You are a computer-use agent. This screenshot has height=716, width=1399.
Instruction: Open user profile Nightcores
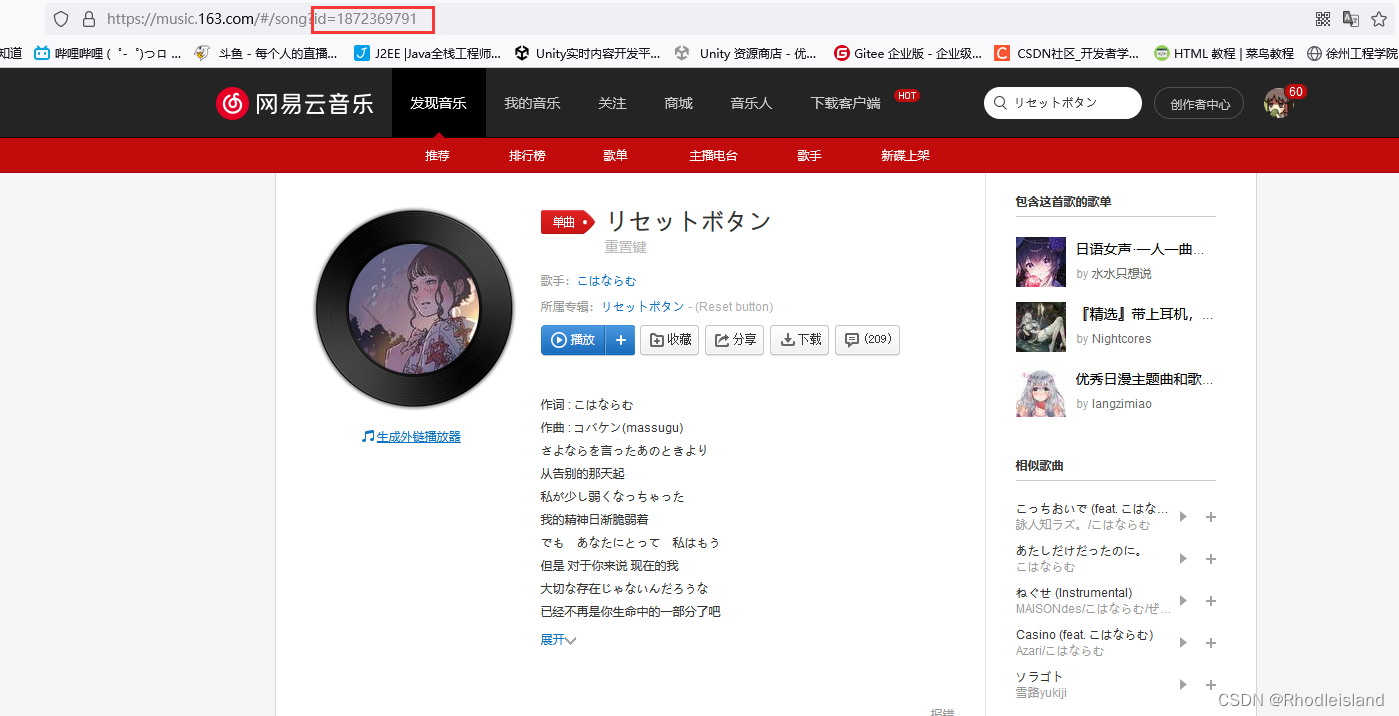click(1121, 339)
